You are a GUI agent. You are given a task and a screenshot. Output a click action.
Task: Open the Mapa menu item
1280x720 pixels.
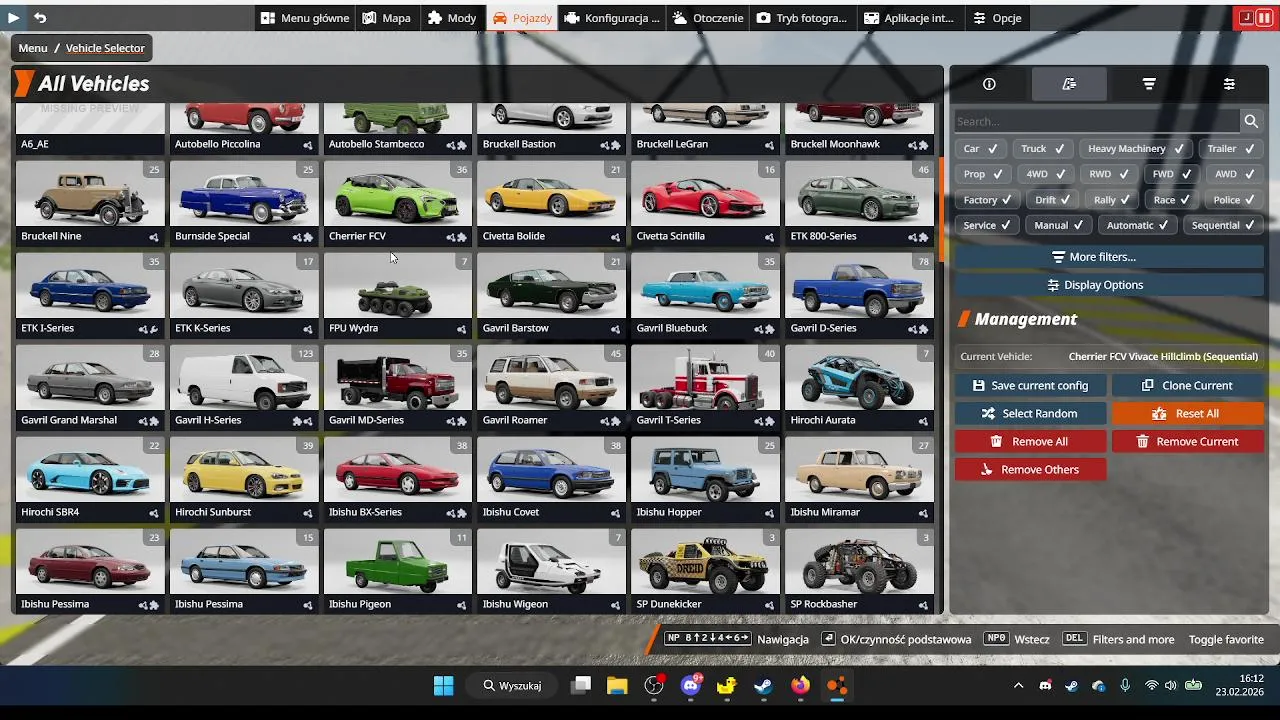point(386,18)
